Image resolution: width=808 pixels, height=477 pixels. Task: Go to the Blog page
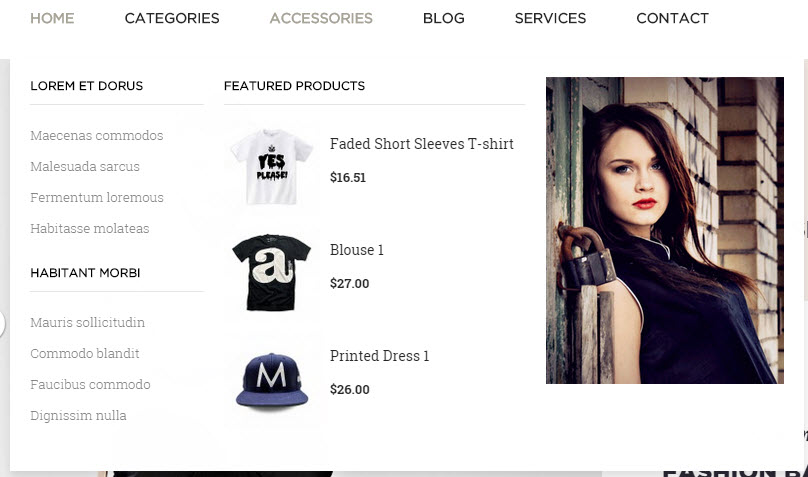pyautogui.click(x=444, y=19)
